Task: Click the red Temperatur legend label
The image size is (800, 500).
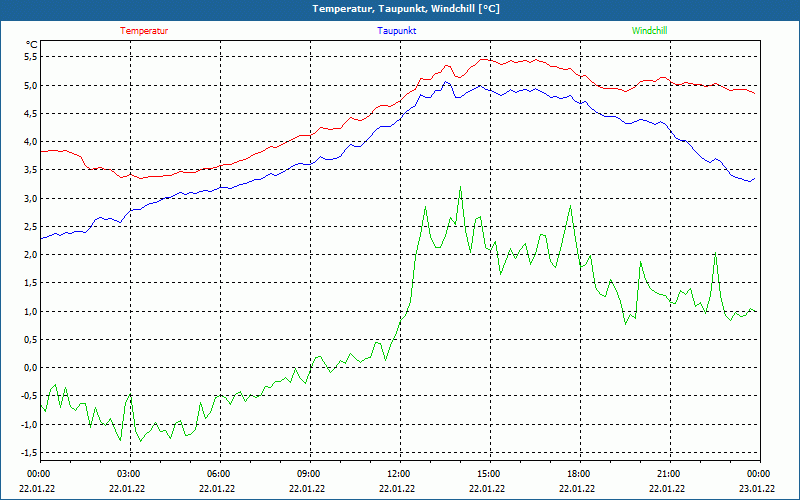Action: pyautogui.click(x=144, y=31)
